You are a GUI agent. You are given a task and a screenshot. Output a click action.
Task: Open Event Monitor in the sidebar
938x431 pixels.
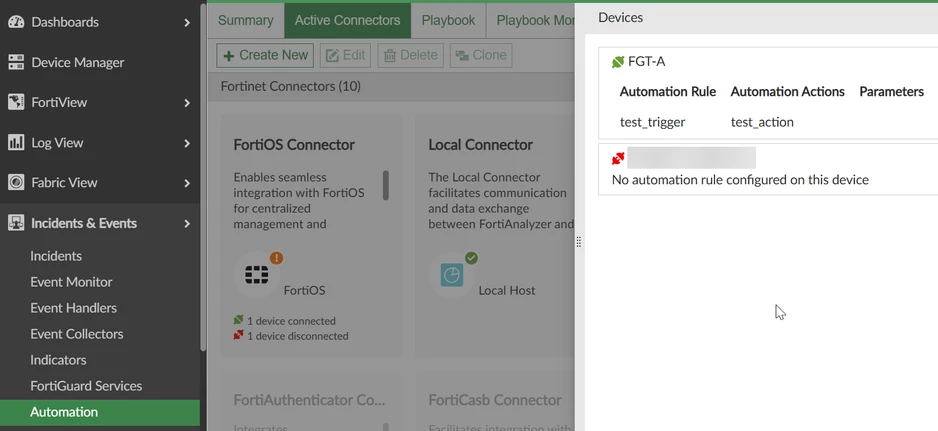tap(71, 282)
